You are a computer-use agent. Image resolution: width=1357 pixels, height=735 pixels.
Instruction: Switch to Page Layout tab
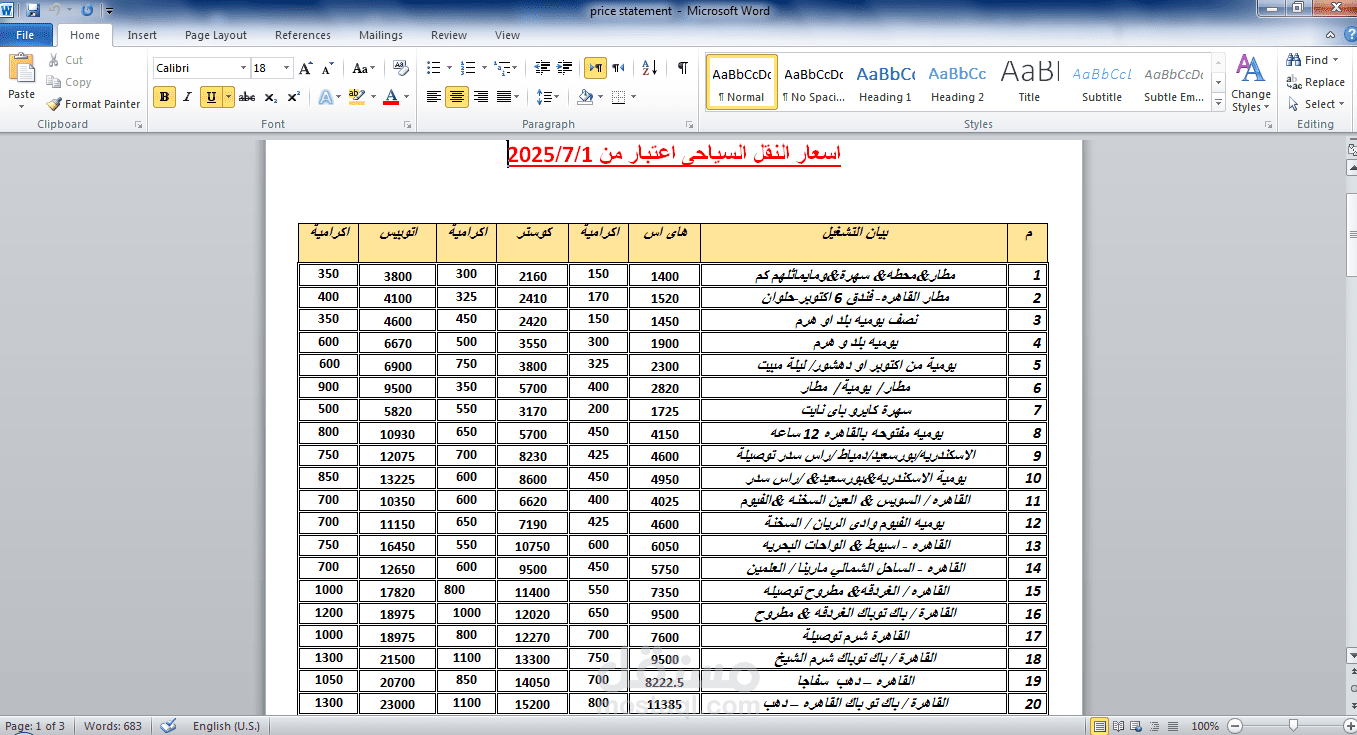click(216, 35)
